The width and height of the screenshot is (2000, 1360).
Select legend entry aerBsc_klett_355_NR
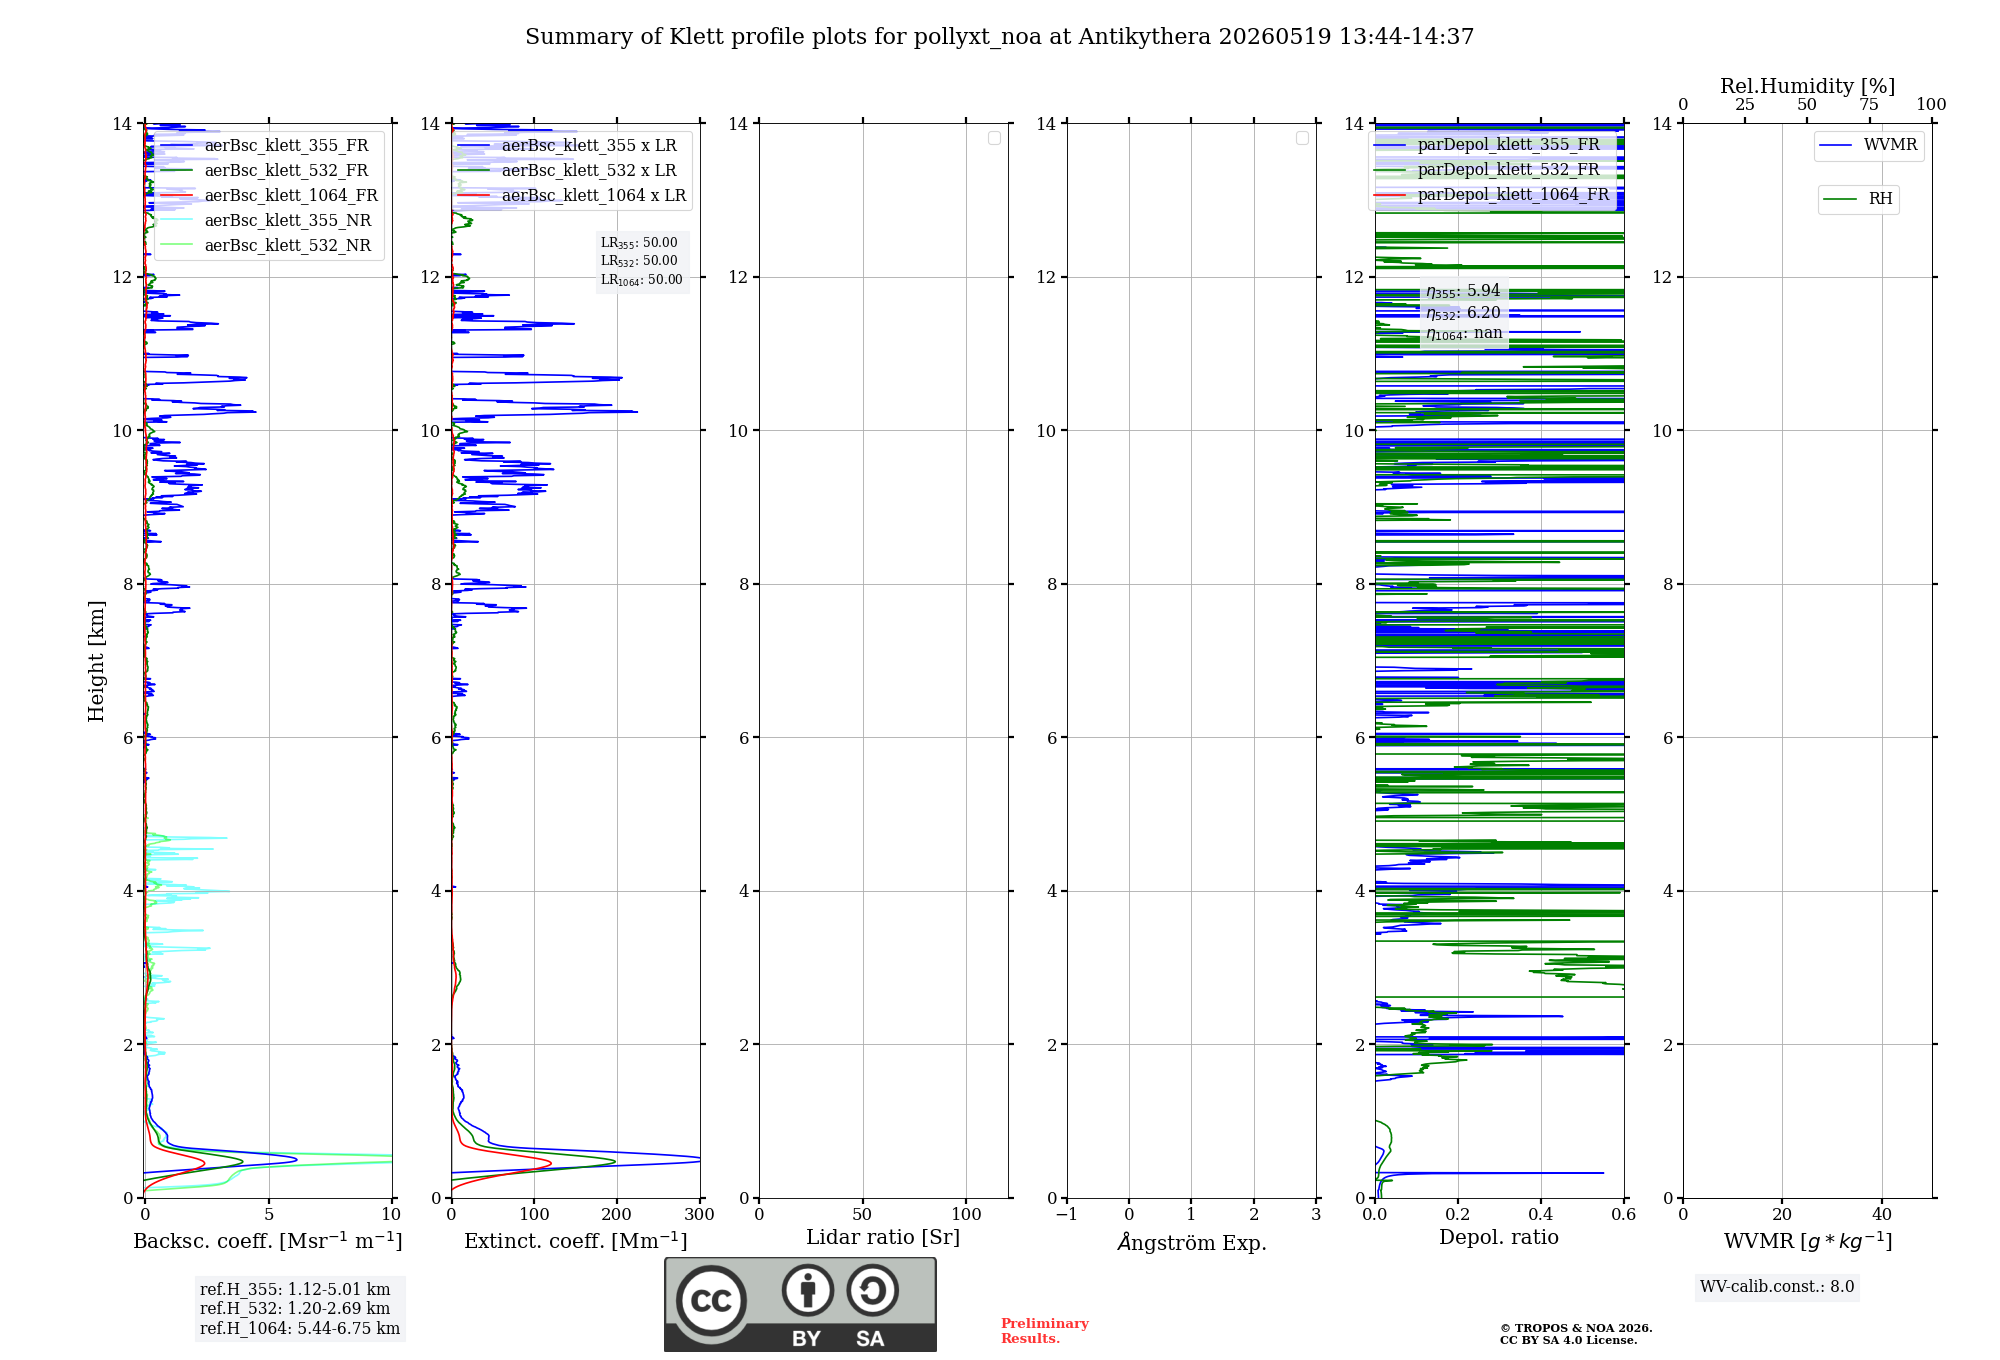coord(266,221)
